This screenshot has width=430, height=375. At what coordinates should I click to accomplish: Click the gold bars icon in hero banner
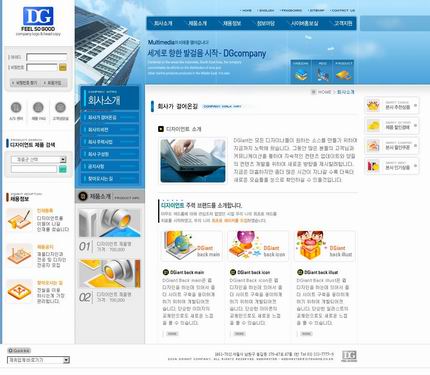pyautogui.click(x=343, y=75)
